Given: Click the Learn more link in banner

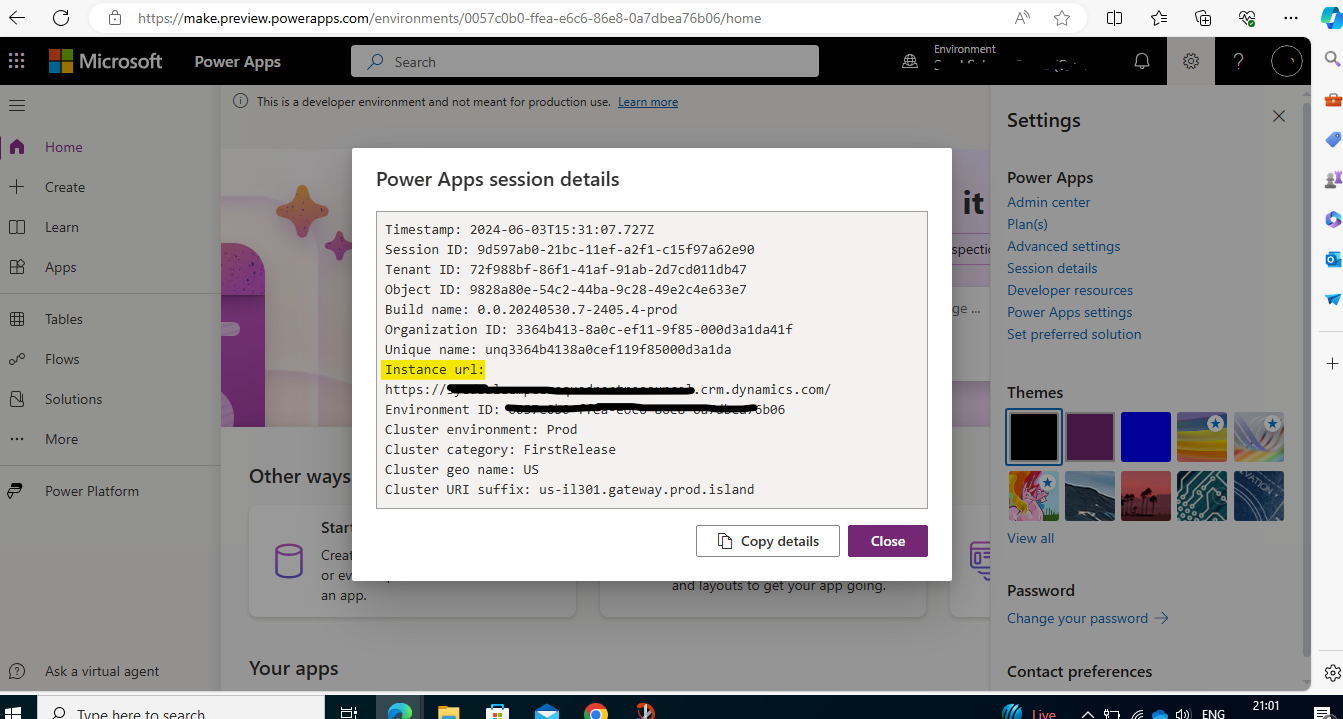Looking at the screenshot, I should (648, 102).
